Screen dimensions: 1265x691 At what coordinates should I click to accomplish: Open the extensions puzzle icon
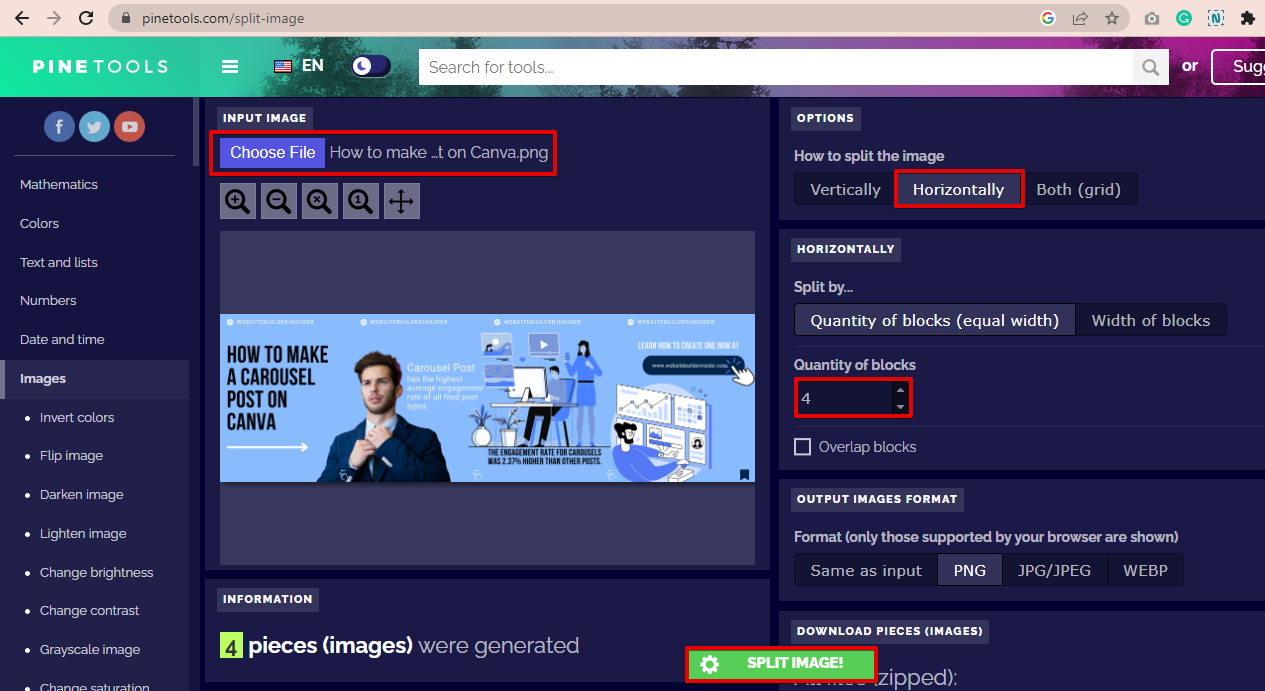pos(1247,18)
